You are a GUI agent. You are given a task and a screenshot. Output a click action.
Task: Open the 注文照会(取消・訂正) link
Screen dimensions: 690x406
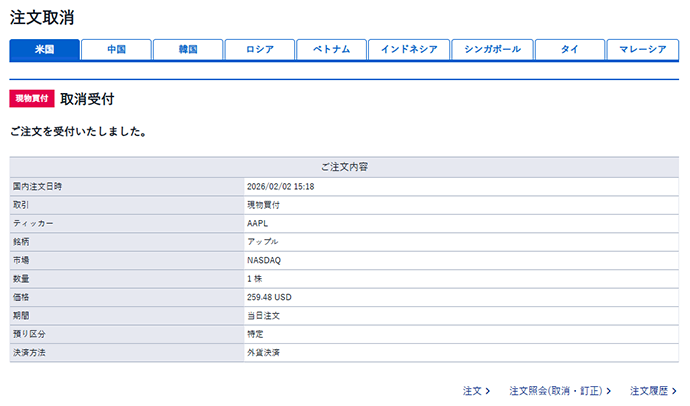(x=558, y=390)
